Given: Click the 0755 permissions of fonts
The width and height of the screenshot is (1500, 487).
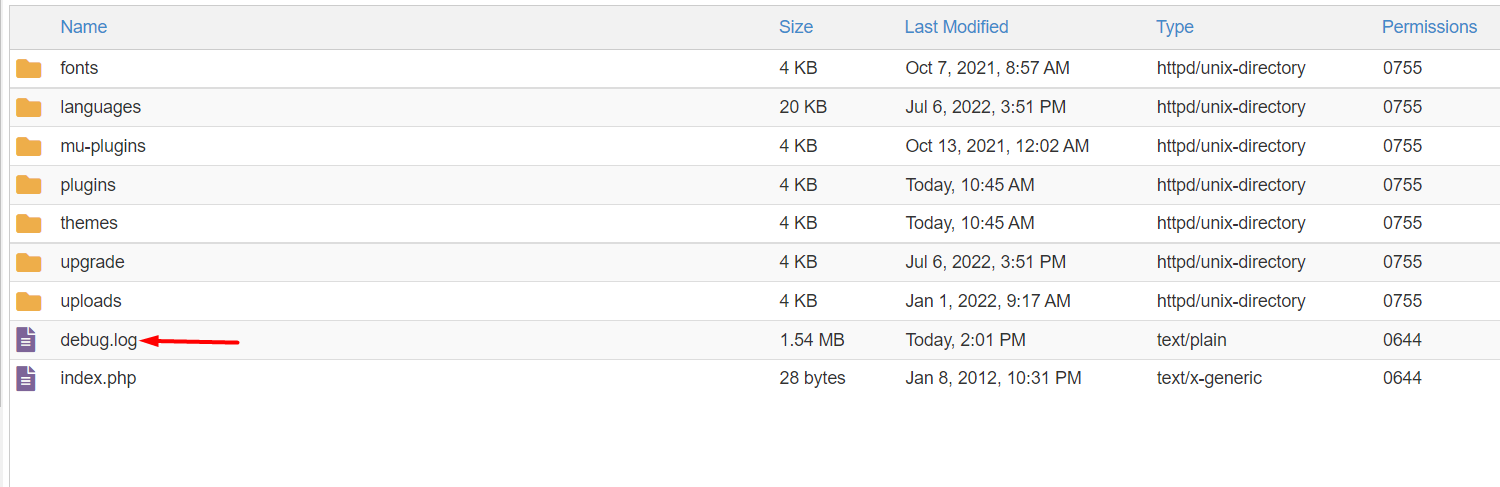Looking at the screenshot, I should (1402, 68).
